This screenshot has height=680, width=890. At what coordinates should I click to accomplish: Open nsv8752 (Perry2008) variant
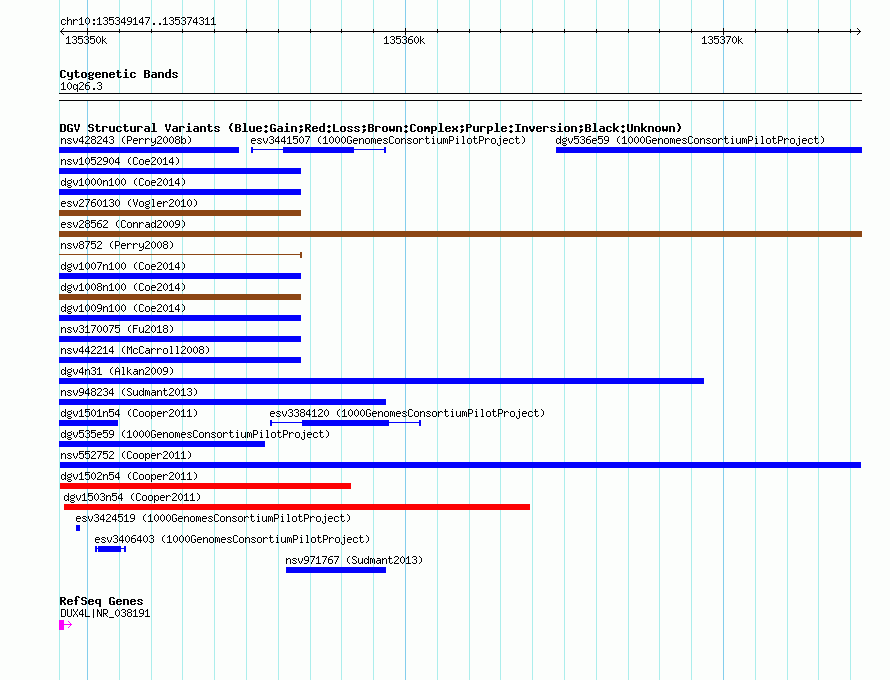coord(180,255)
